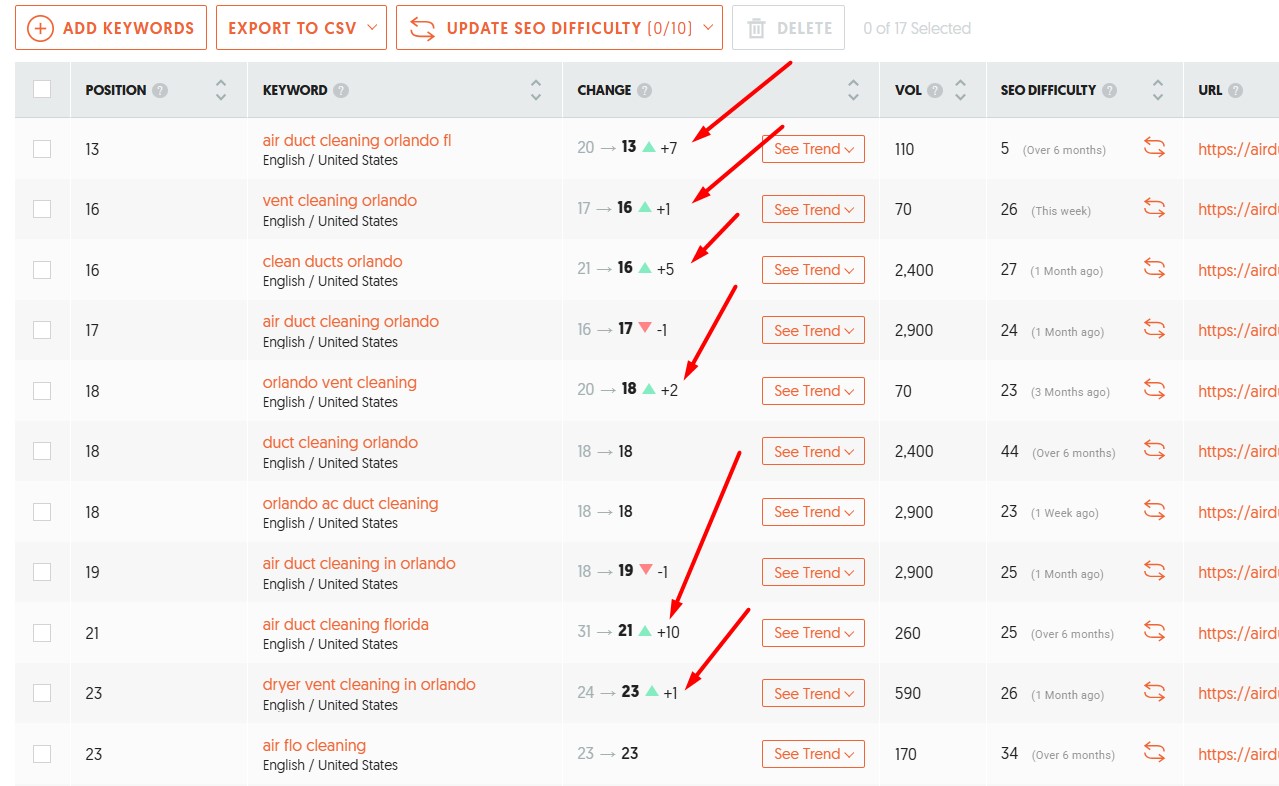1279x786 pixels.
Task: Click the Add Keywords button
Action: tap(111, 28)
